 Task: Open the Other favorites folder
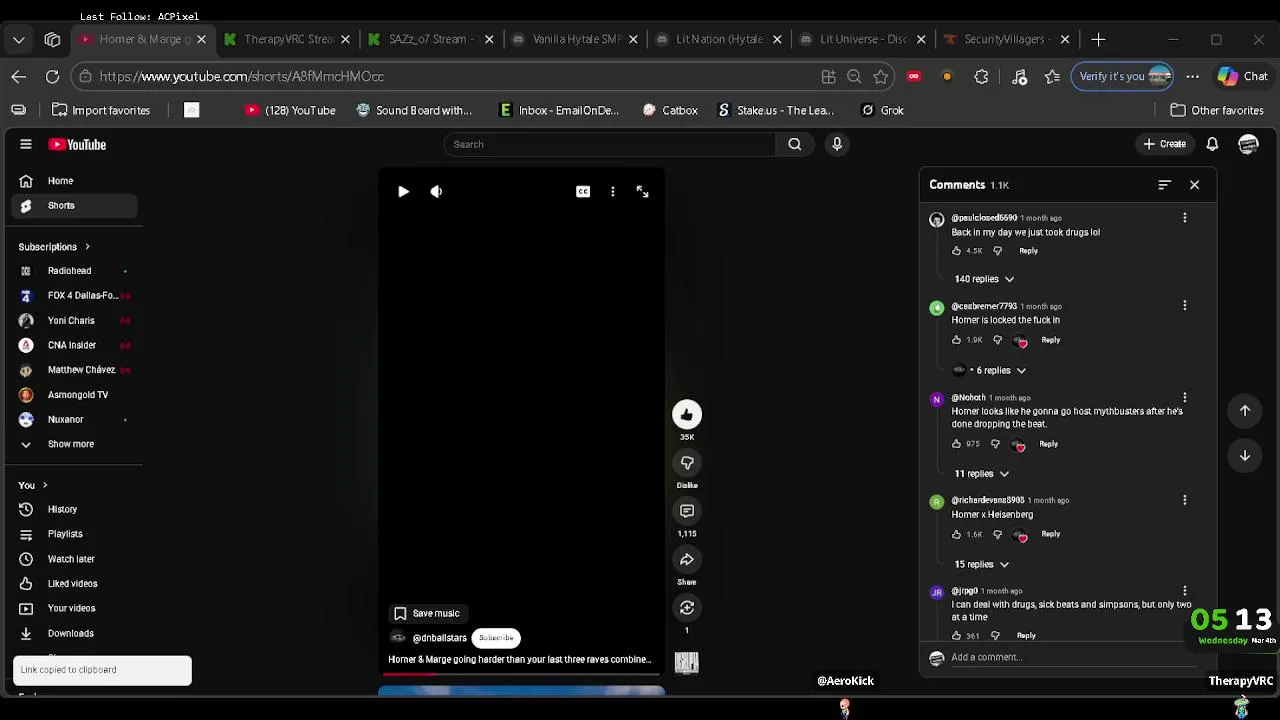point(1217,110)
